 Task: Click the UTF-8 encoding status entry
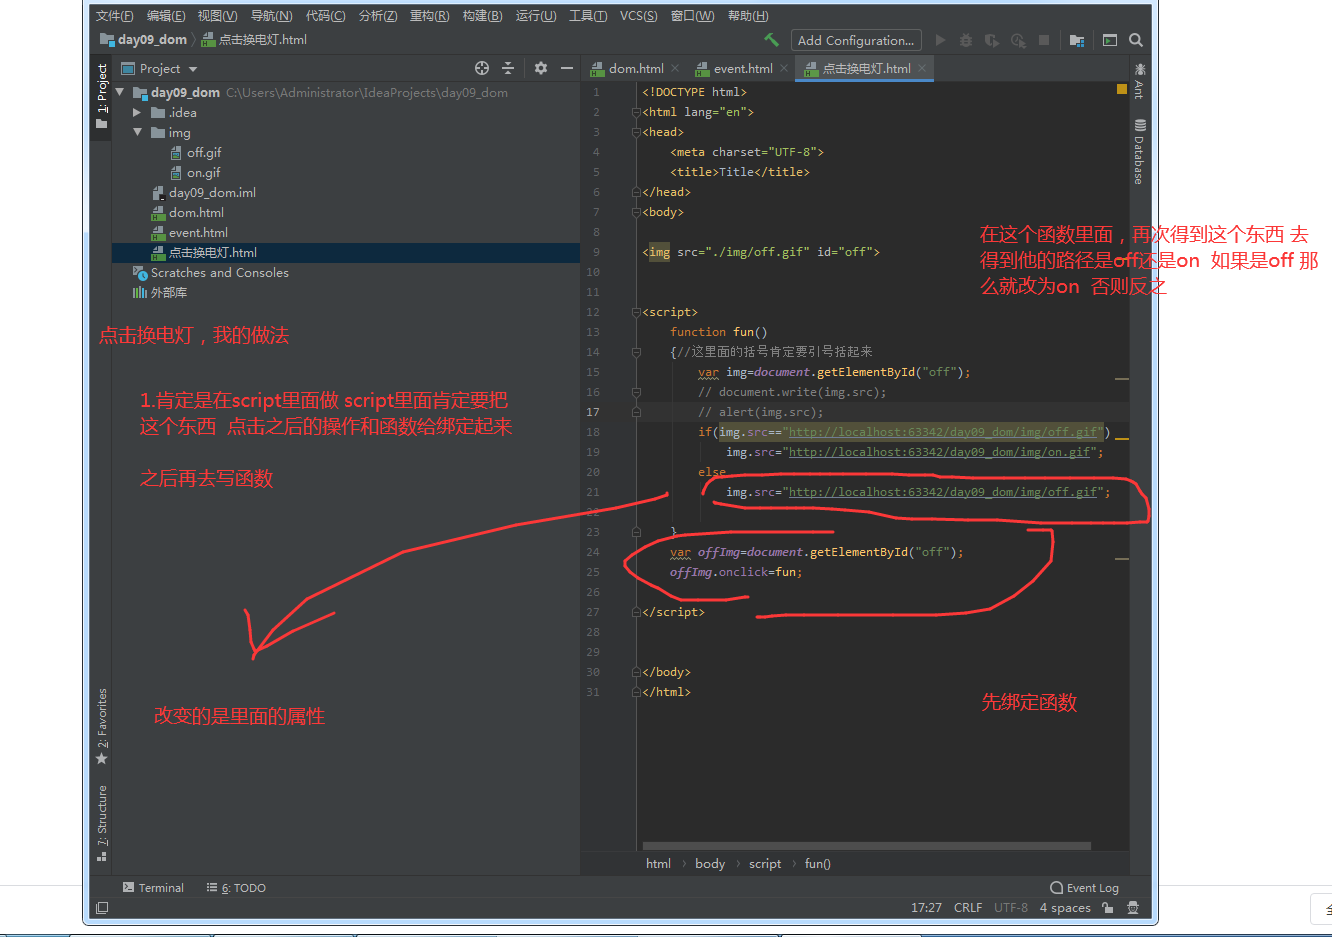(1011, 908)
